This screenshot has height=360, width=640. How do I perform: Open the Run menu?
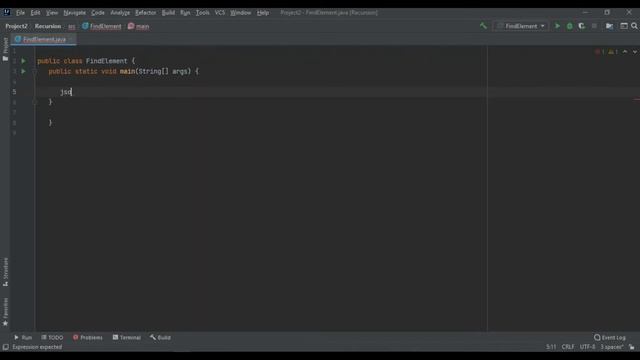pos(185,13)
